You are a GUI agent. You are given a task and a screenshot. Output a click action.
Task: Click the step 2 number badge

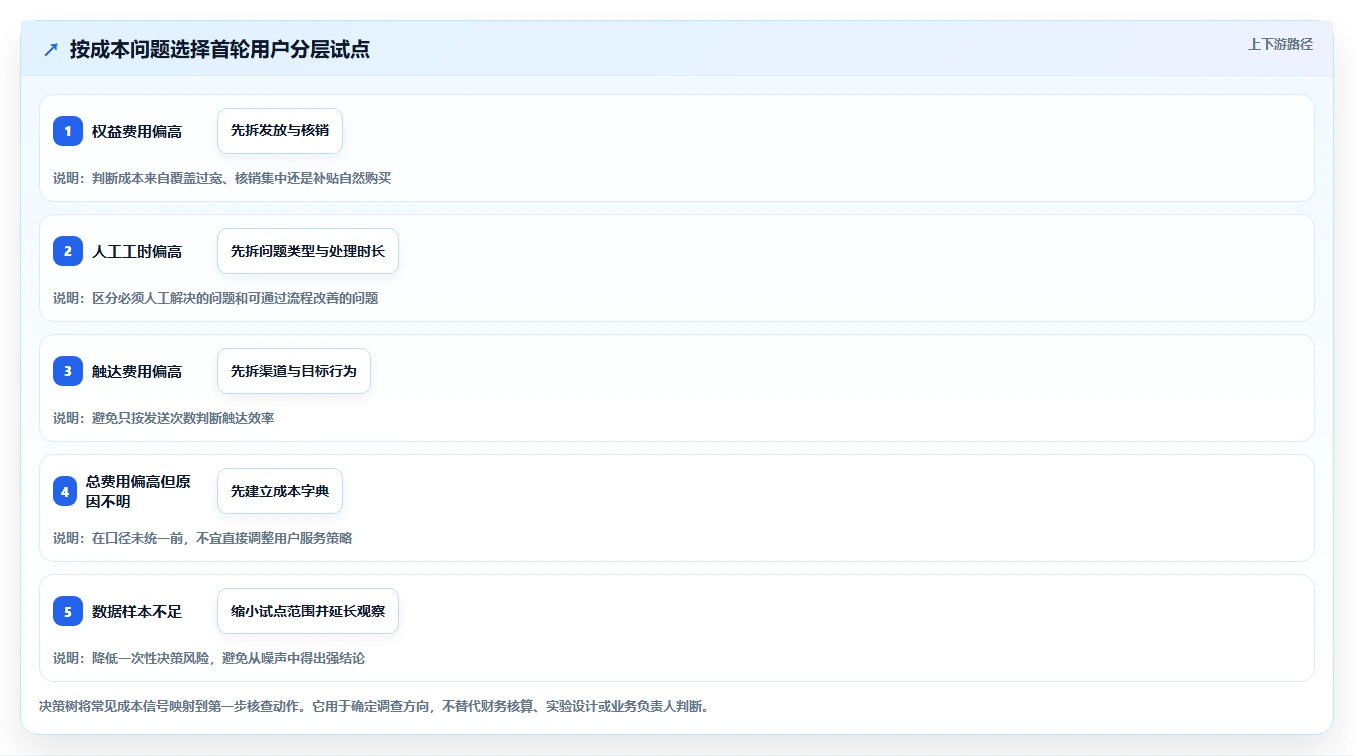click(68, 251)
